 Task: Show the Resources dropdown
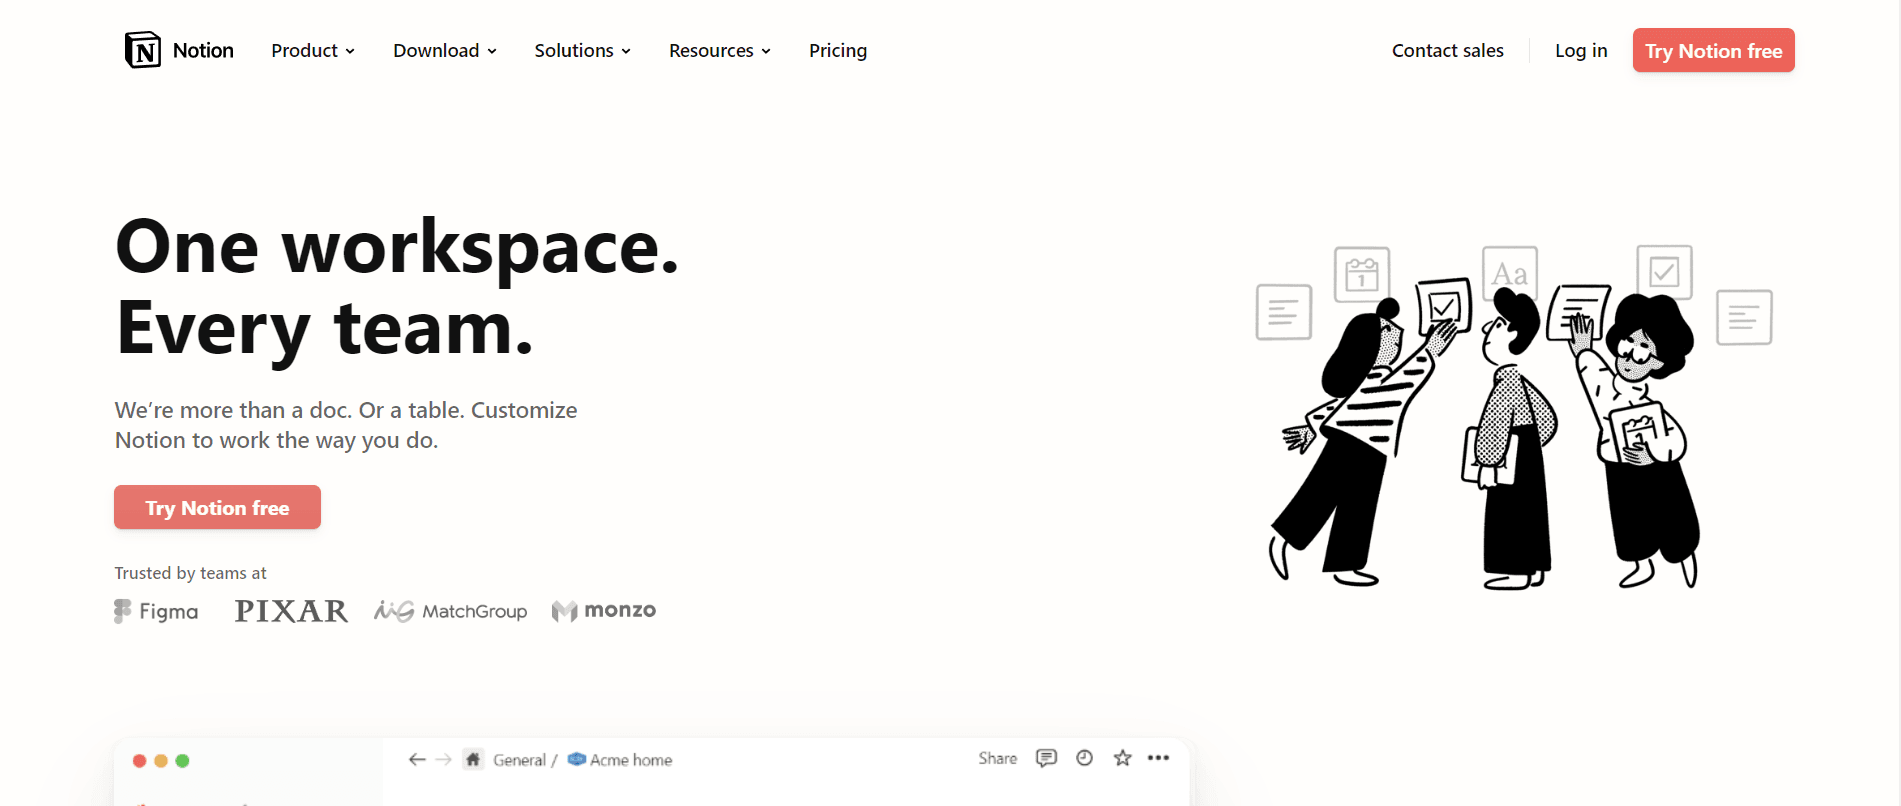coord(719,51)
